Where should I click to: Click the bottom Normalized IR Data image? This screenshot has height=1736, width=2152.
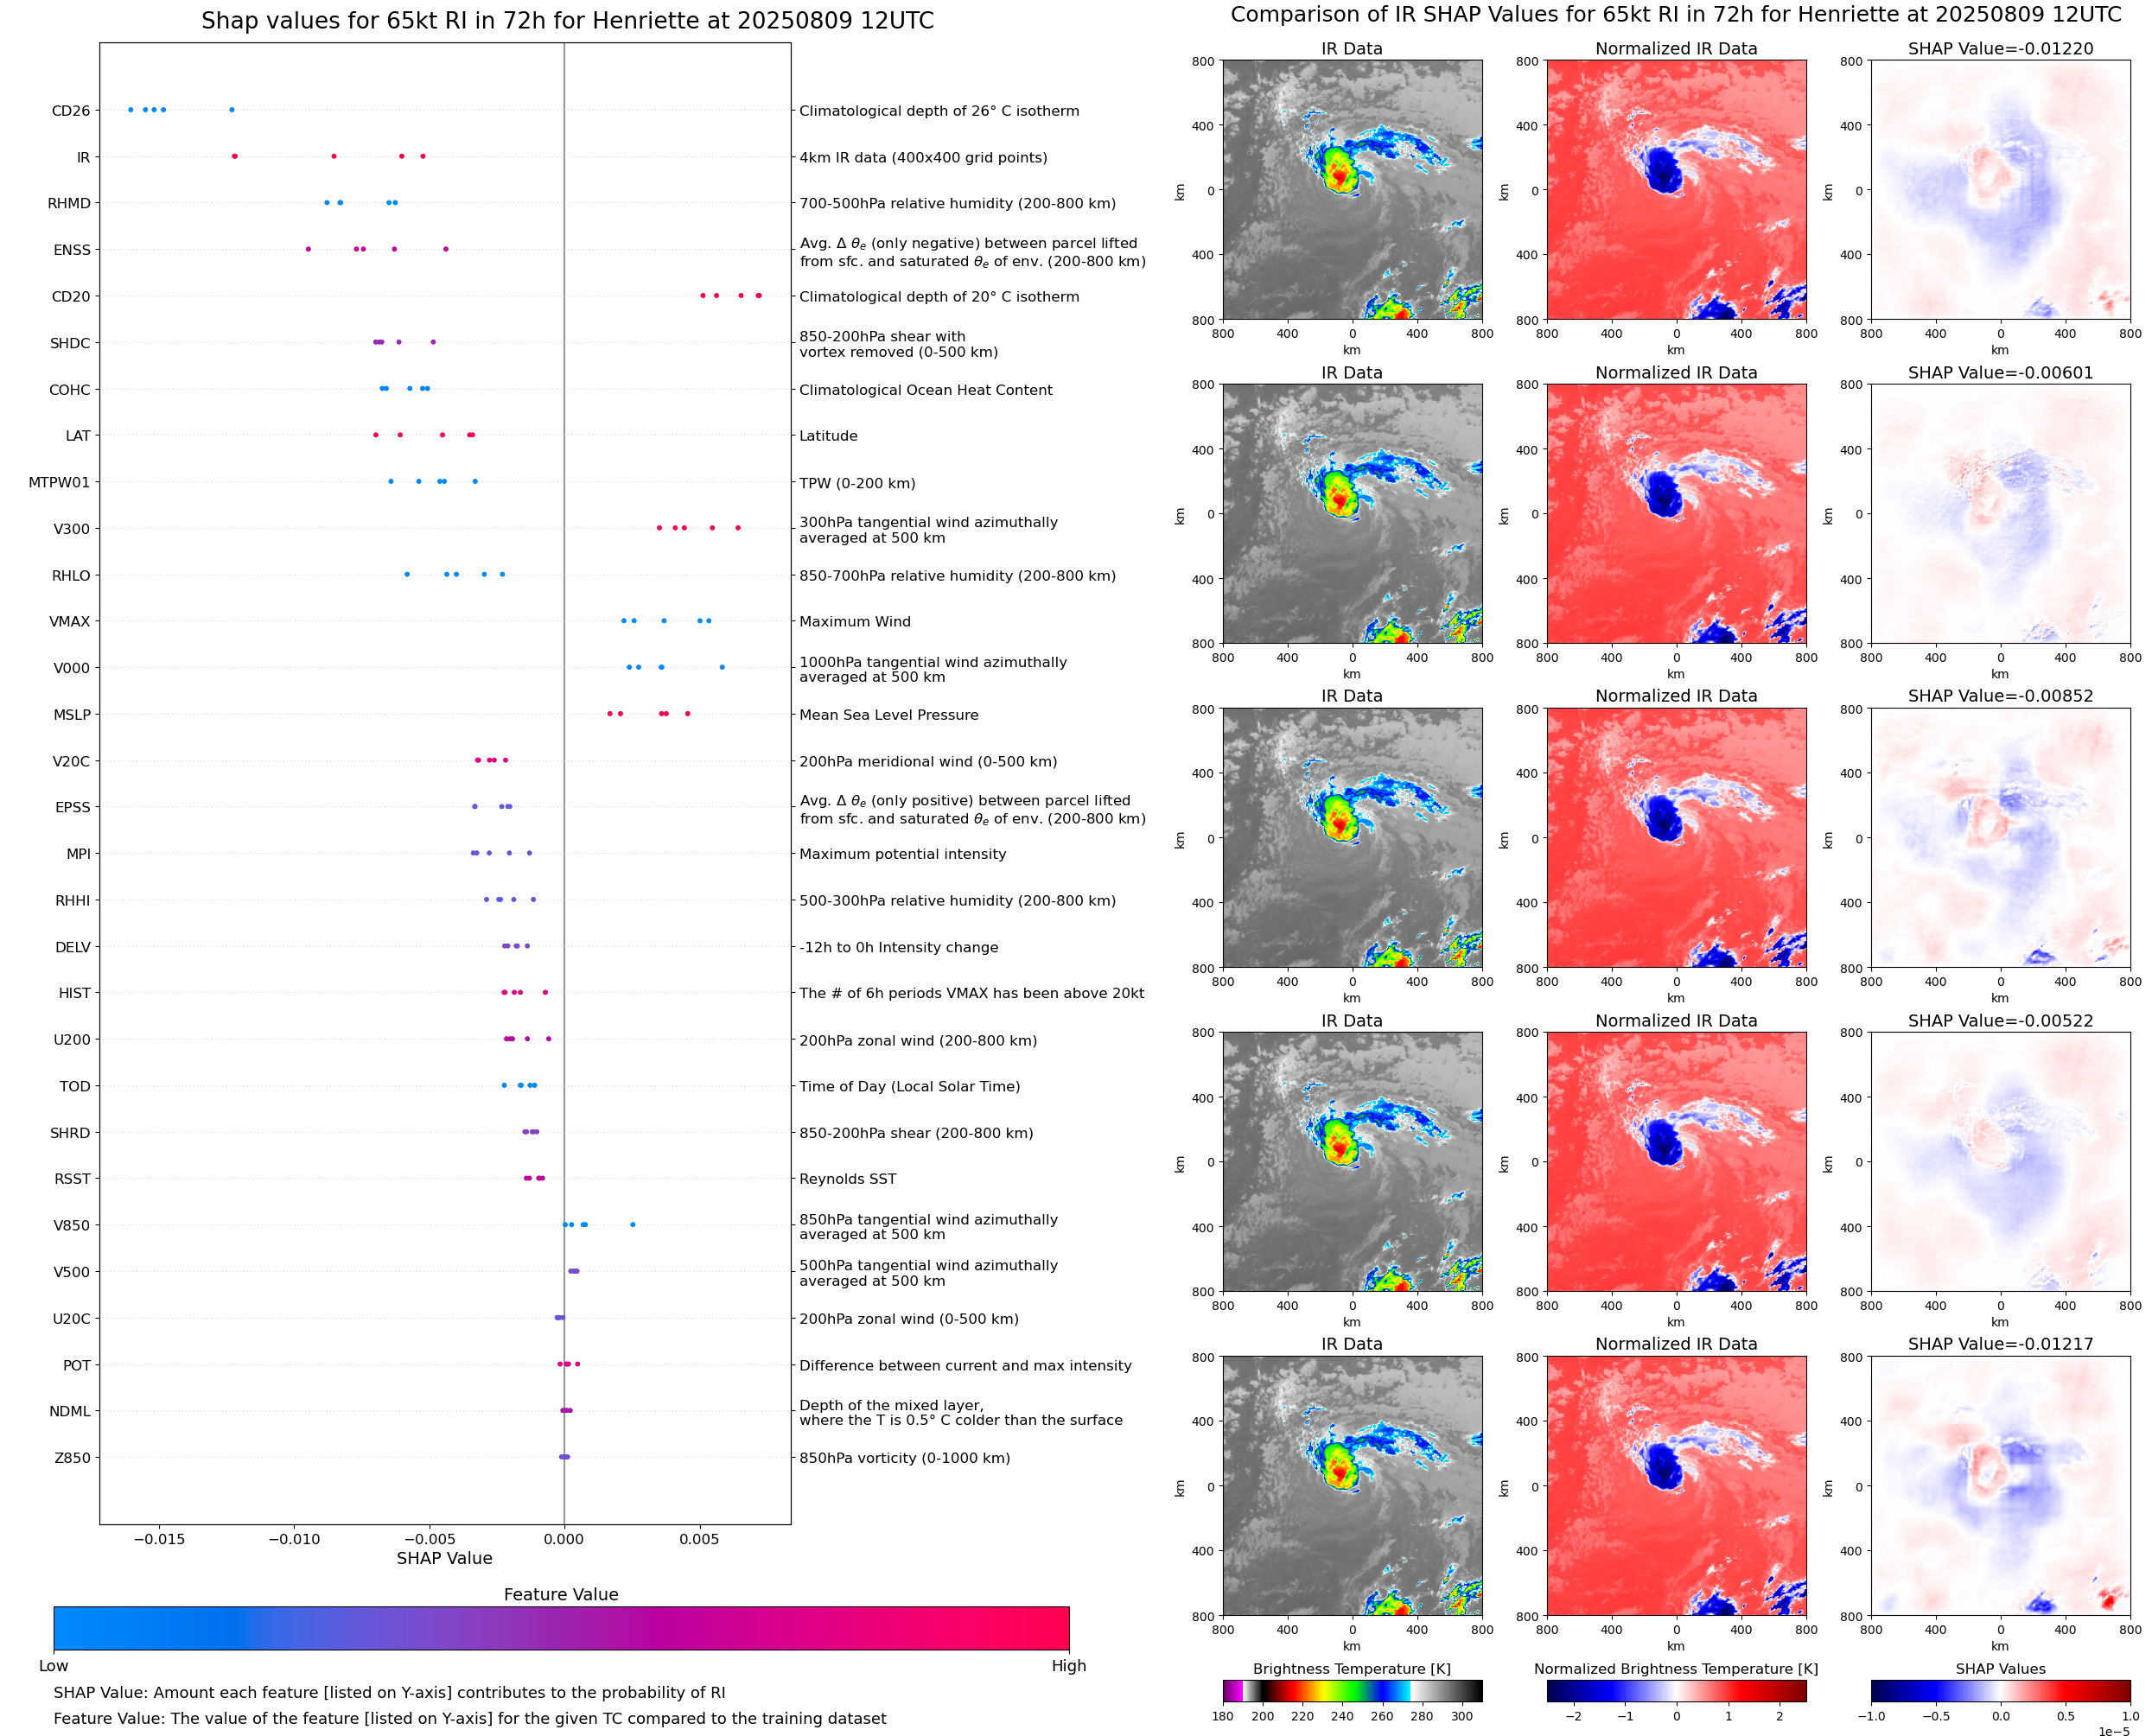coord(1676,1486)
